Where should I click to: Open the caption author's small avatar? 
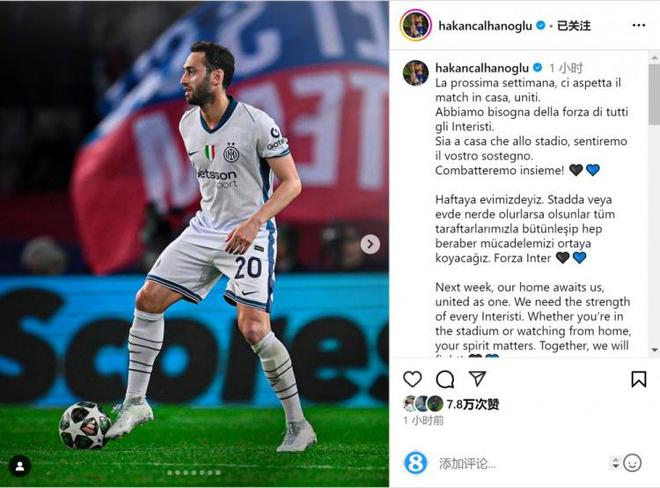coord(415,73)
